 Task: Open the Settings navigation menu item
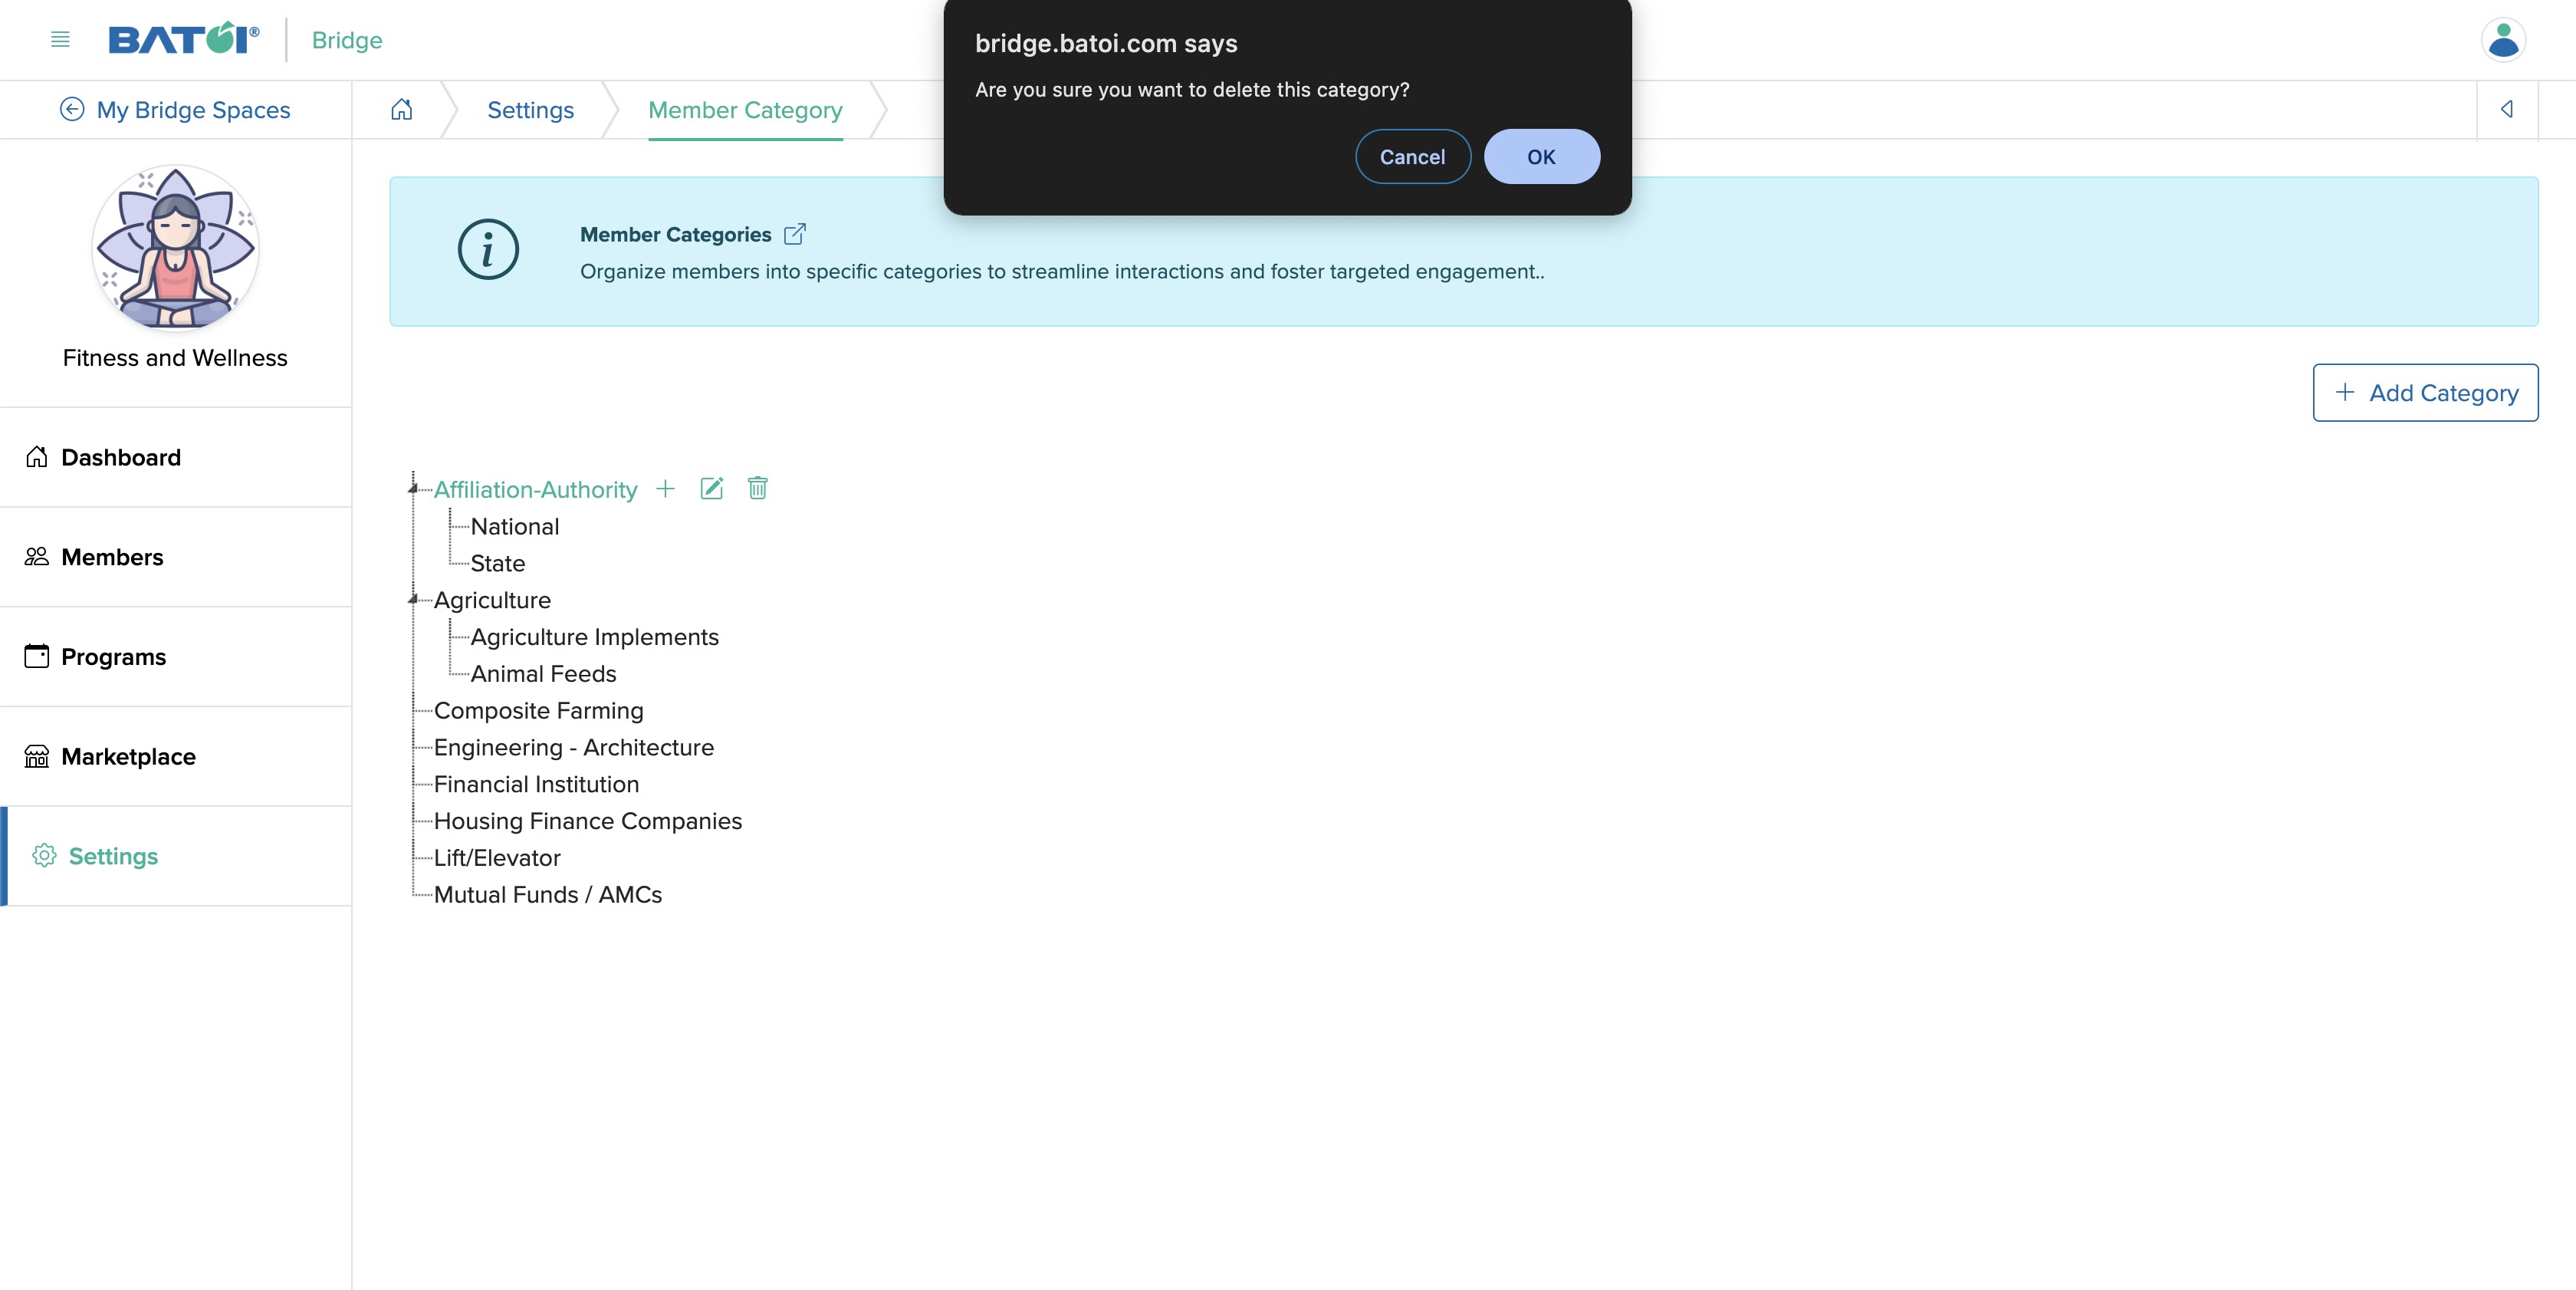pos(110,856)
